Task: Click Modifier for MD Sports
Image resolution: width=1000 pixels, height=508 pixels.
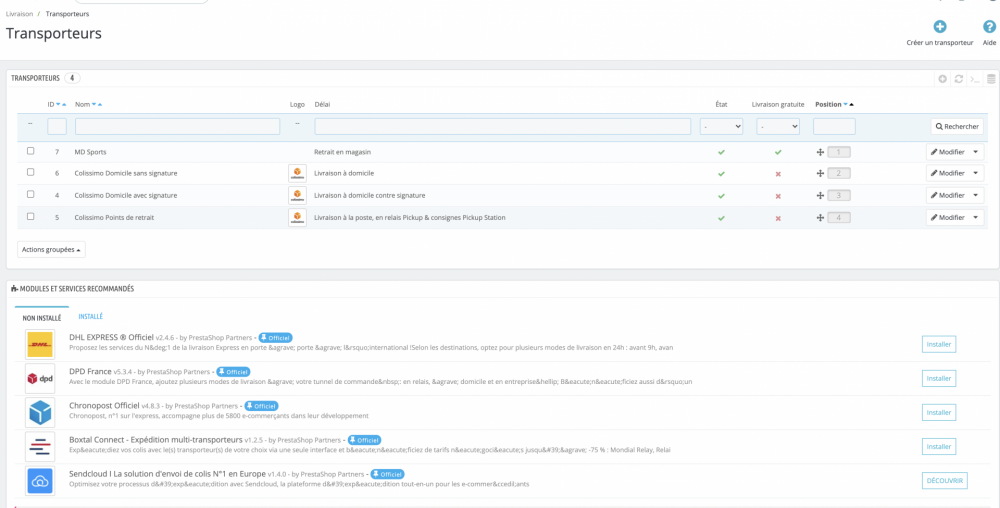Action: pyautogui.click(x=948, y=152)
